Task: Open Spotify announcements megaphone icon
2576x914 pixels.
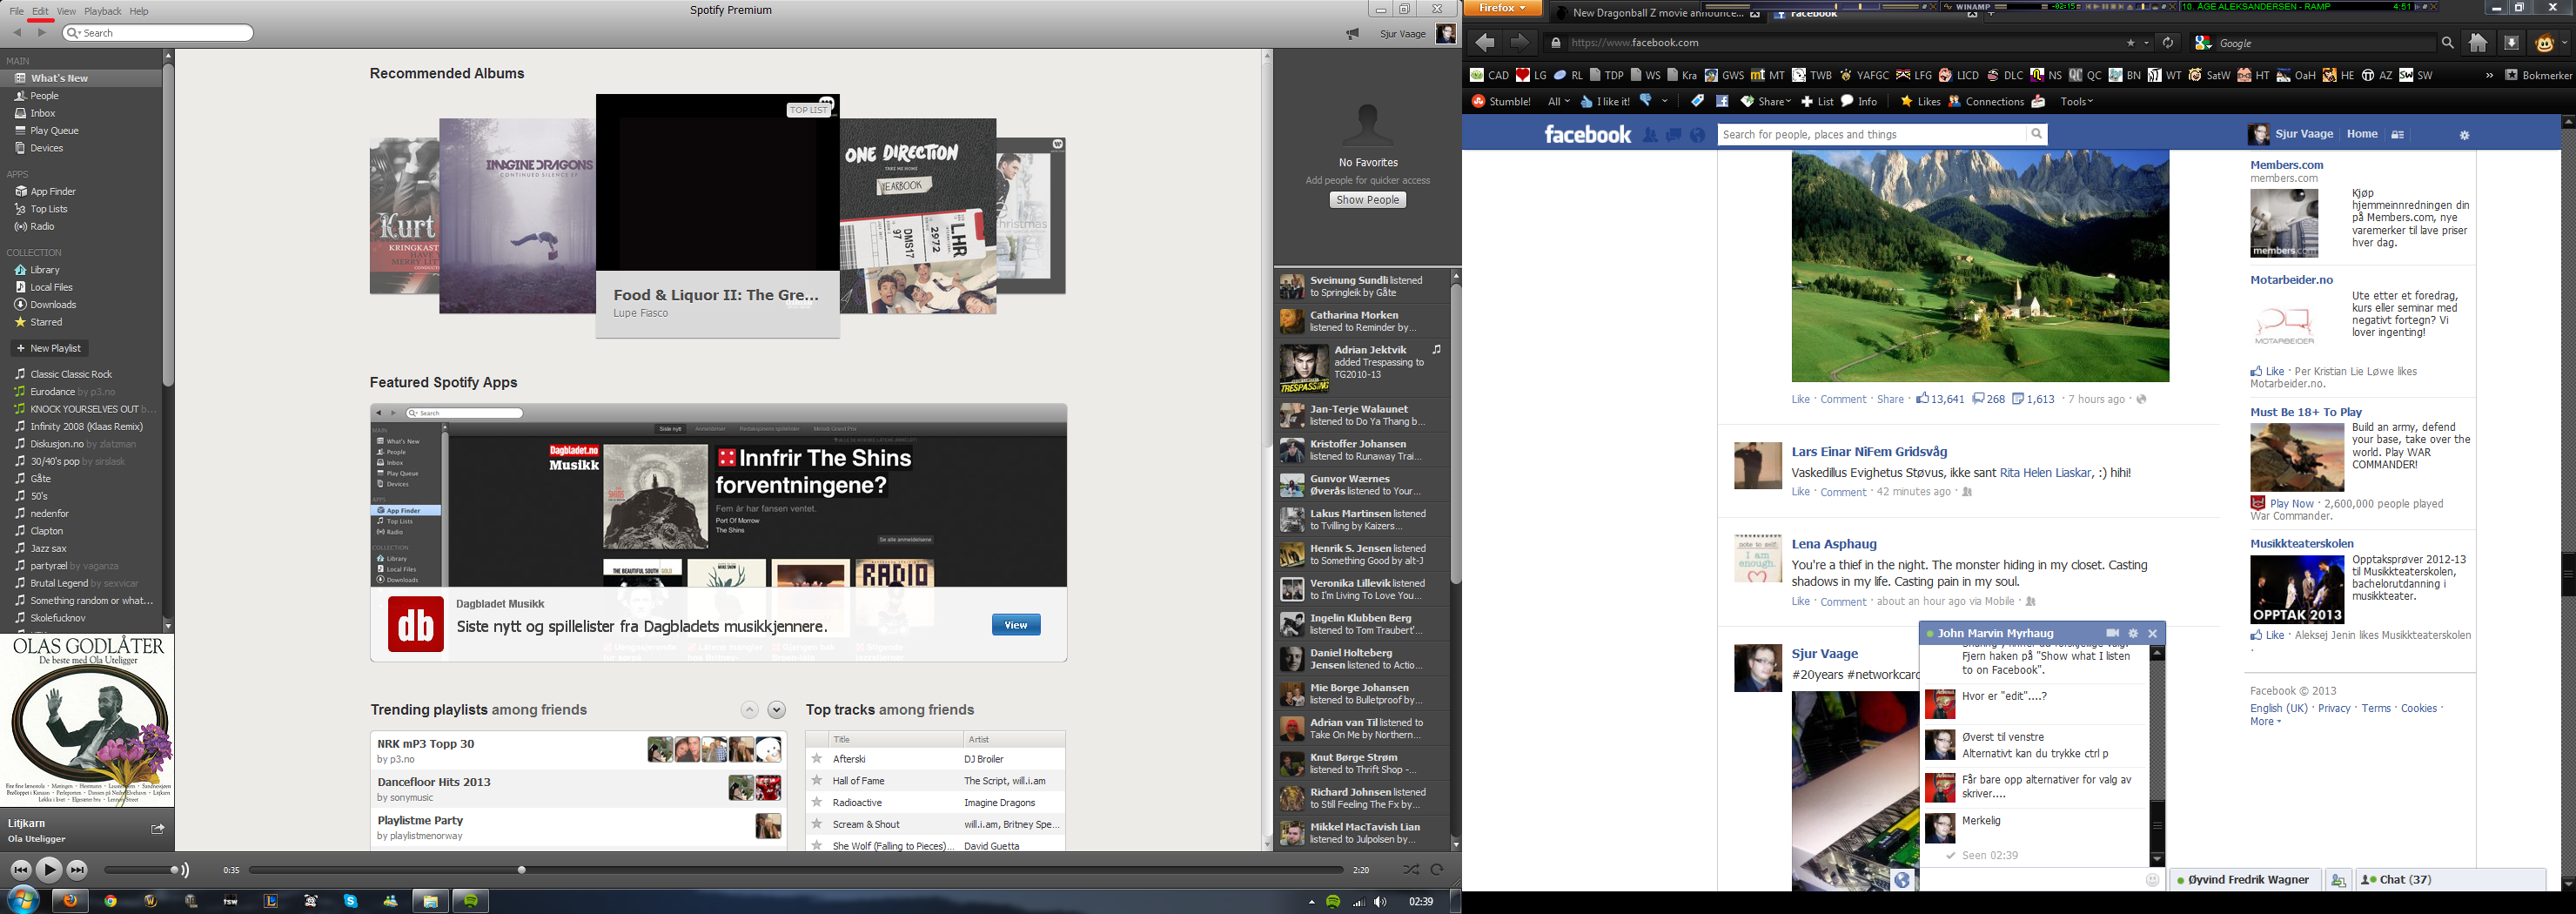Action: point(1352,34)
